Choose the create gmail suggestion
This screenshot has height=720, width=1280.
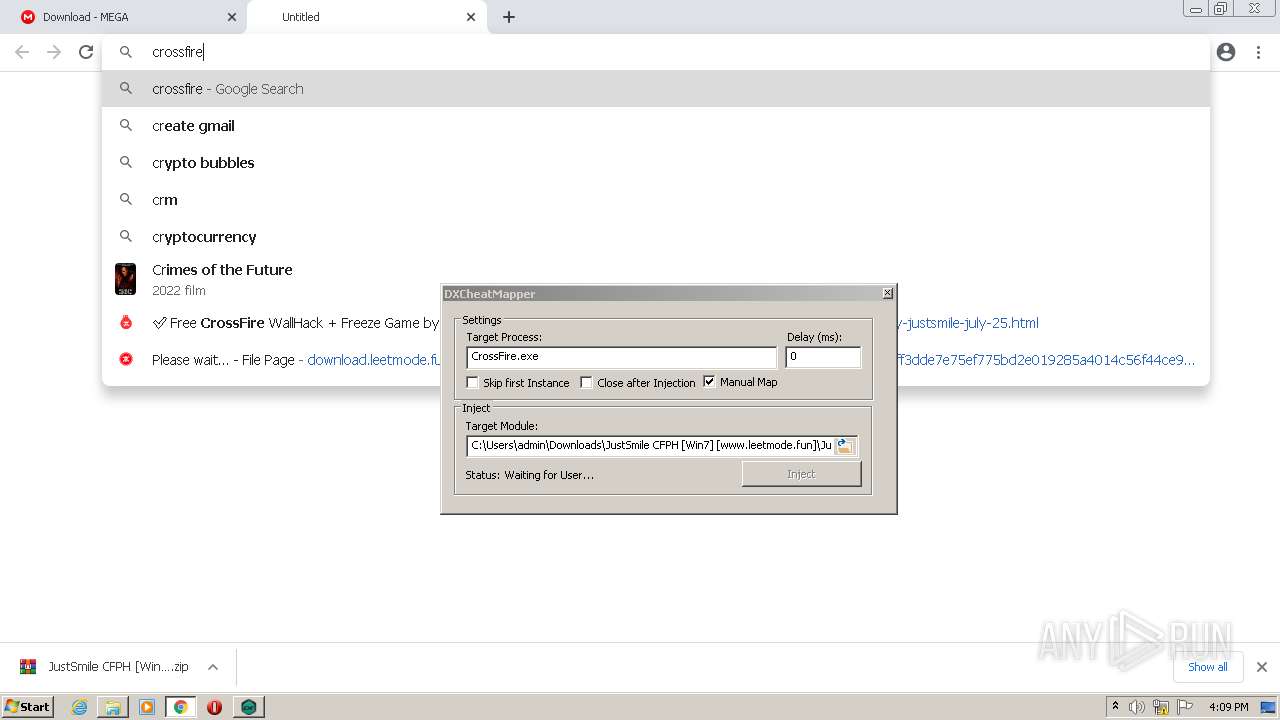[x=655, y=126]
